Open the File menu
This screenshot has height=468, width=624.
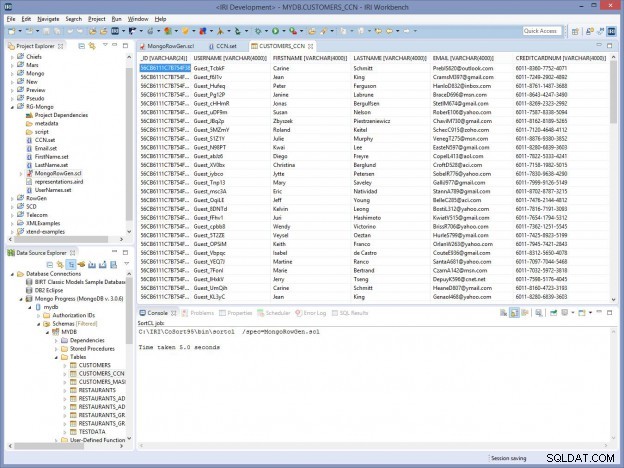coord(11,19)
